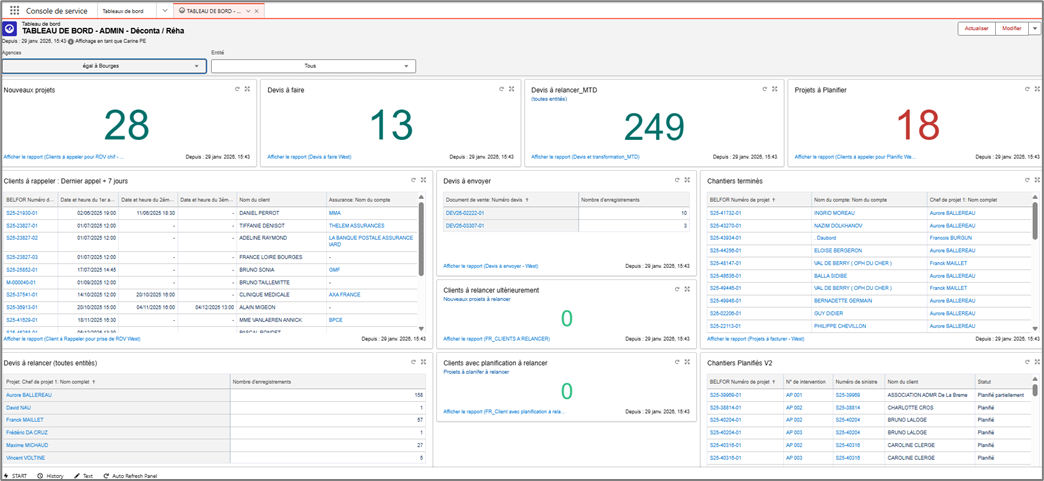Open the Auto Refresh Panel utility

point(130,476)
